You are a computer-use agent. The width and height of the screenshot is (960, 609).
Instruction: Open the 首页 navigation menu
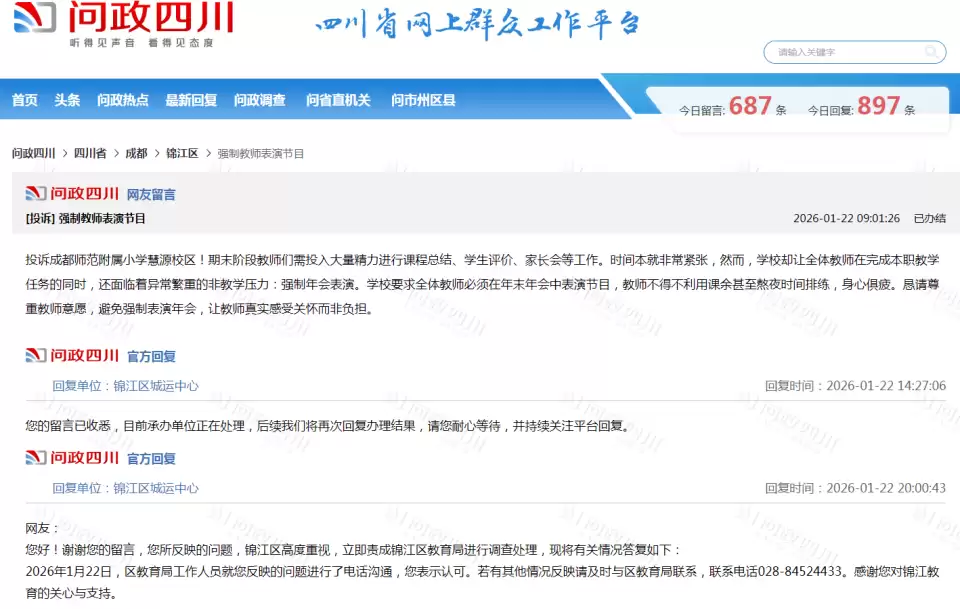coord(24,100)
